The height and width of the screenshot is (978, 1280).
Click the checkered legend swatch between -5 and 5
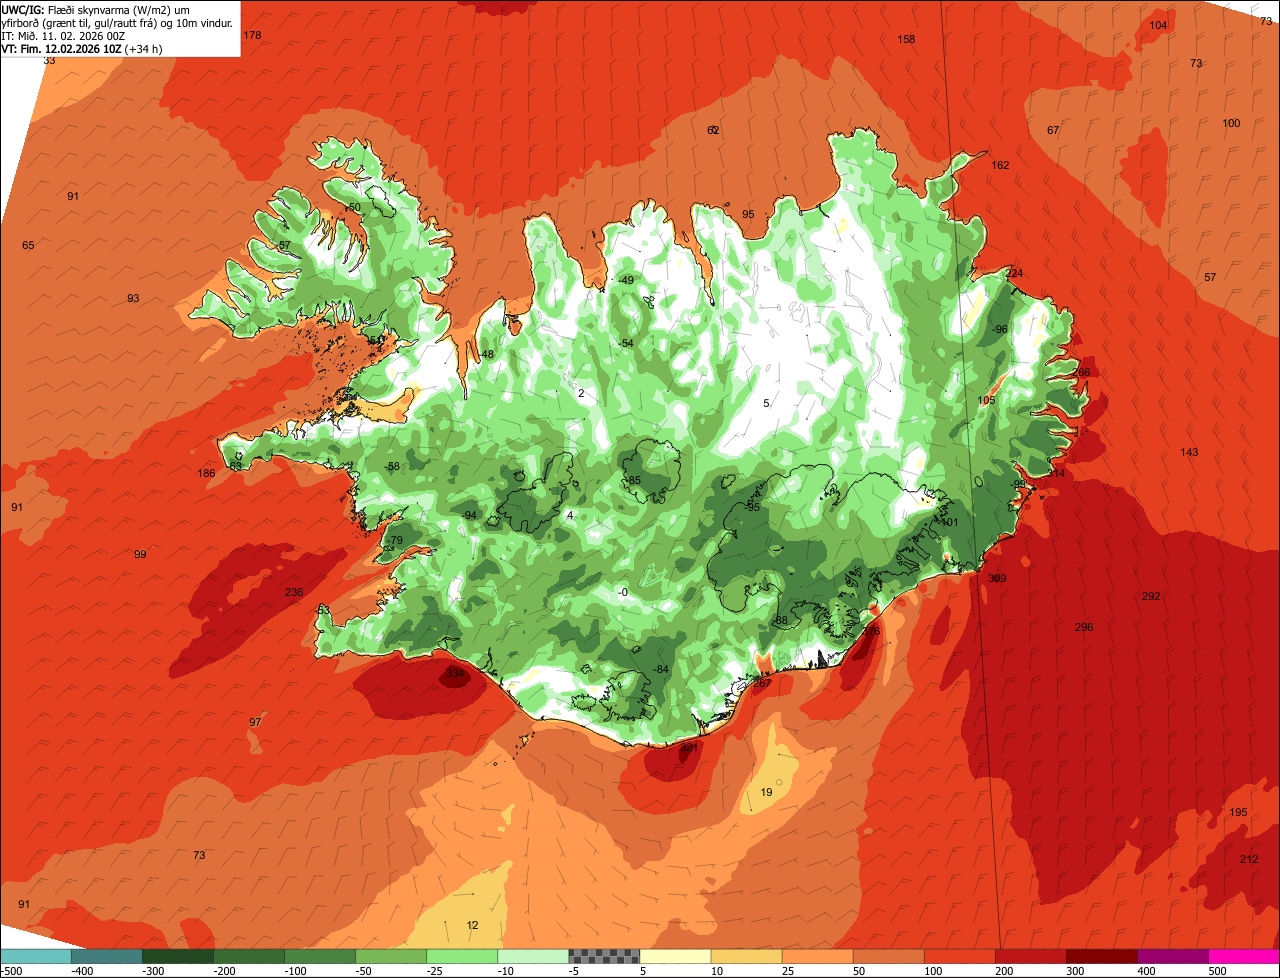pyautogui.click(x=604, y=956)
